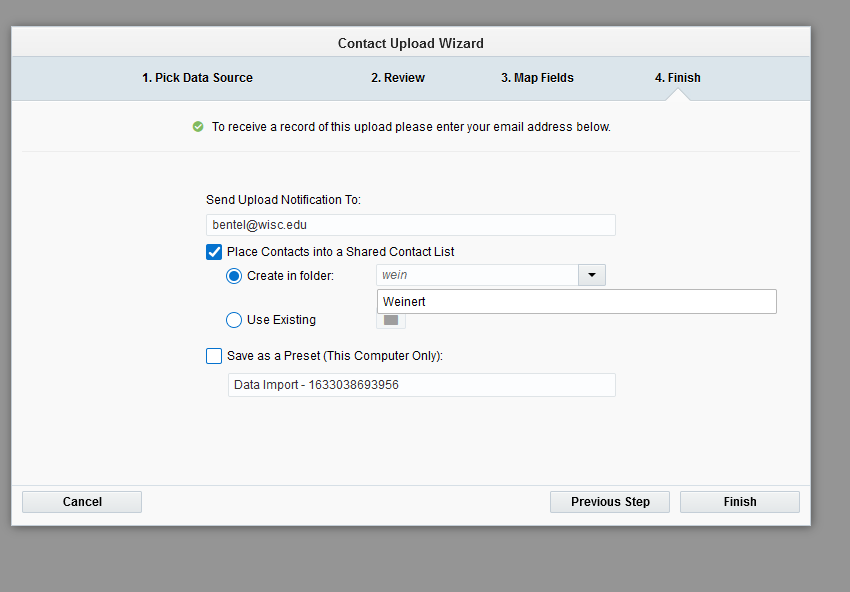Click the green checkmark status icon

pyautogui.click(x=198, y=127)
